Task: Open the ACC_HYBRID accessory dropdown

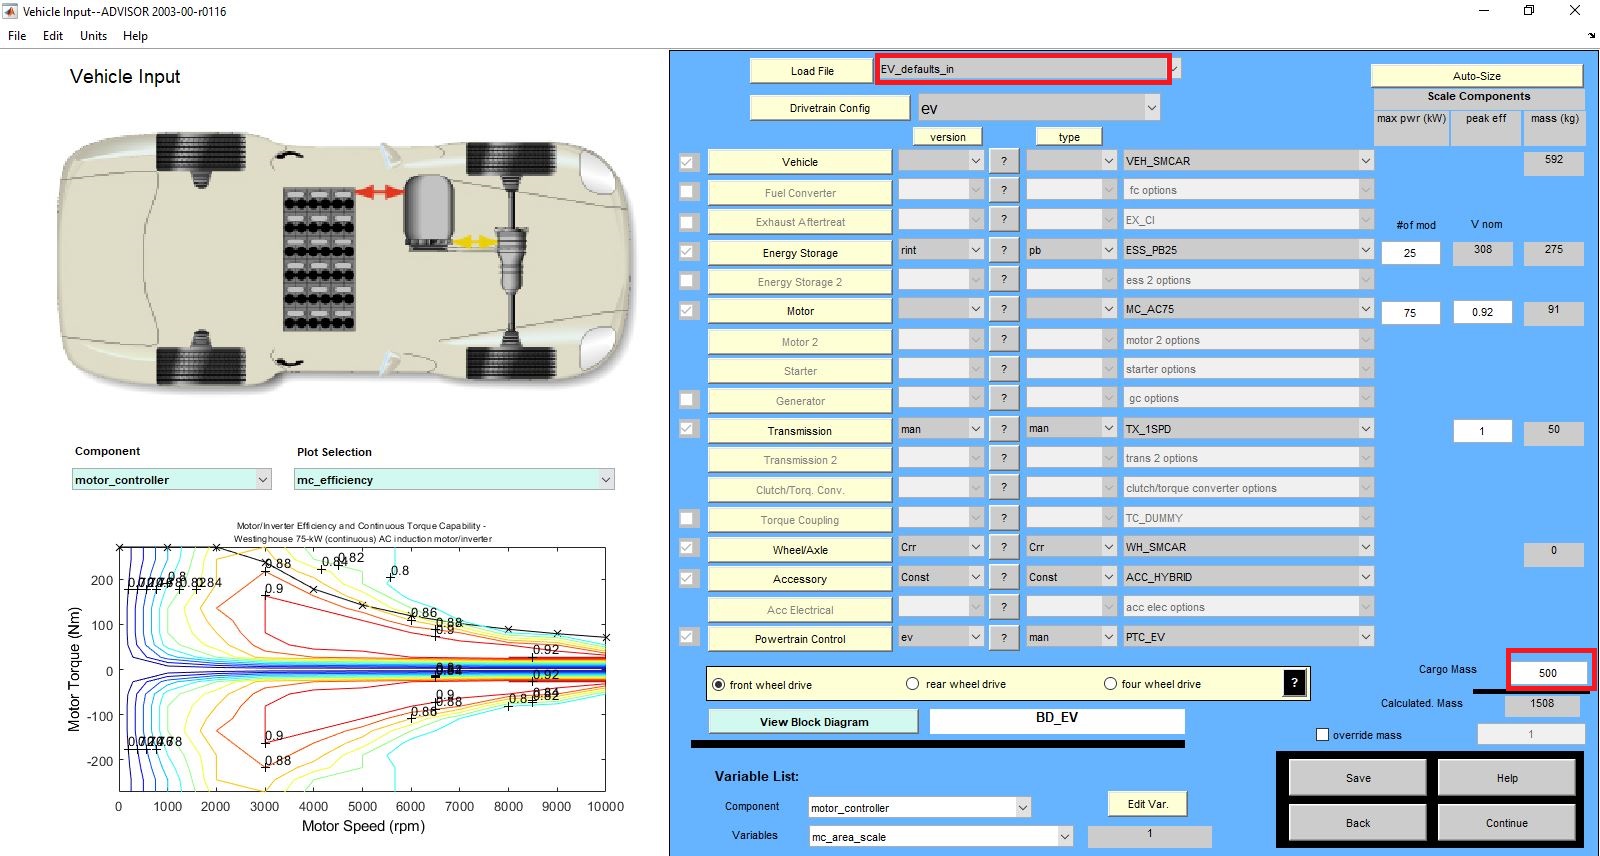Action: click(x=1248, y=577)
